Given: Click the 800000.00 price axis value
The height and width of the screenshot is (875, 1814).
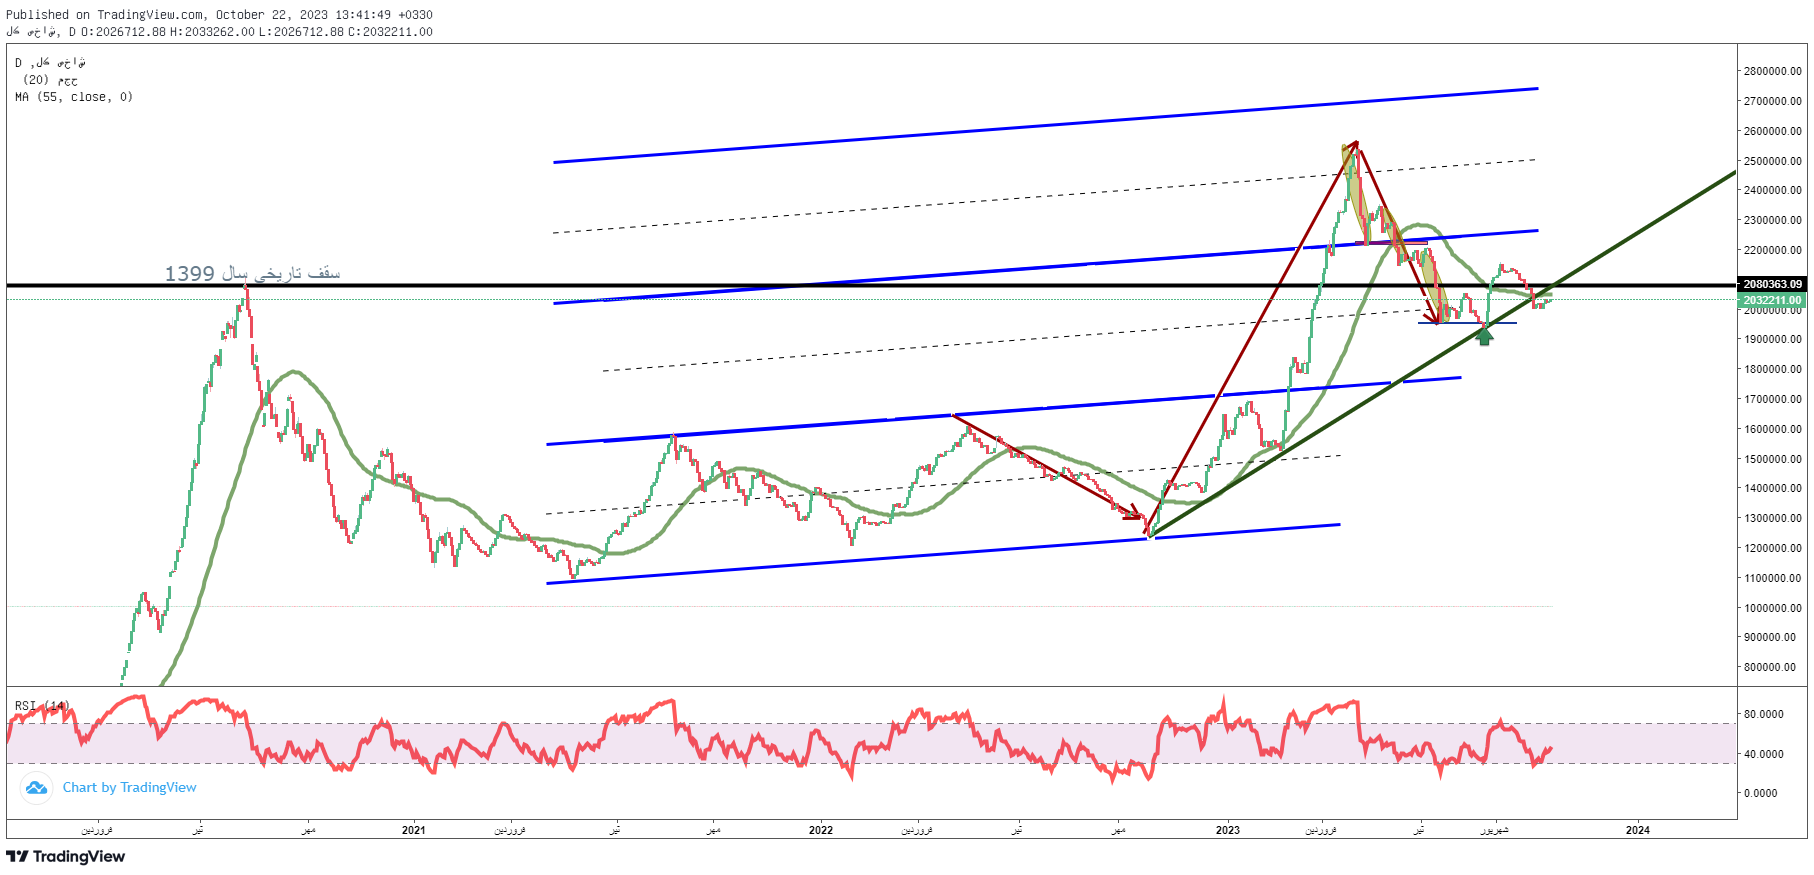Looking at the screenshot, I should click(1770, 667).
